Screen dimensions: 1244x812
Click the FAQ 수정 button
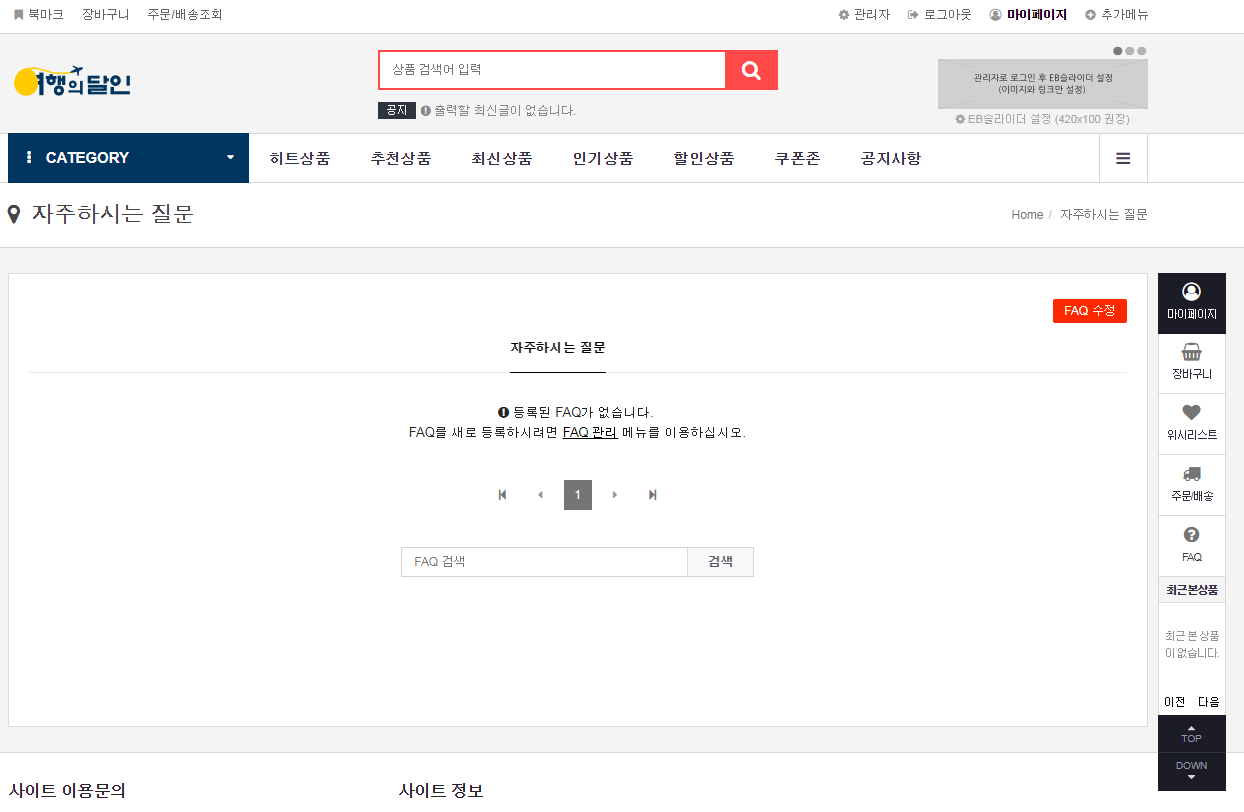coord(1090,311)
